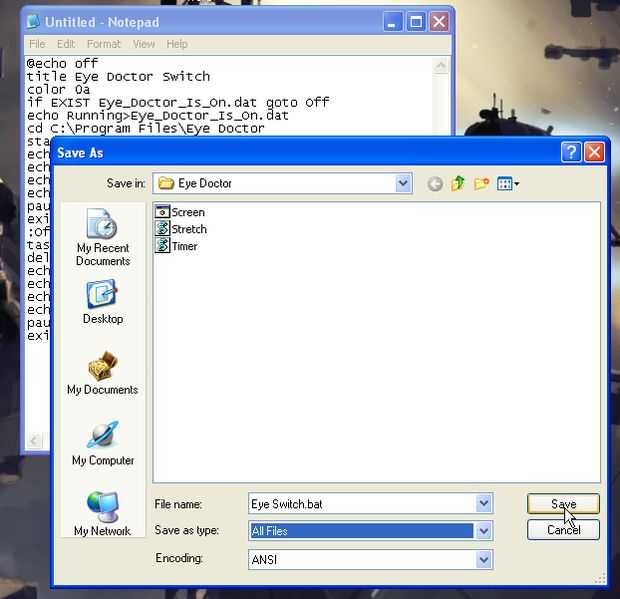
Task: Click the Notepad title bar icon
Action: 33,22
